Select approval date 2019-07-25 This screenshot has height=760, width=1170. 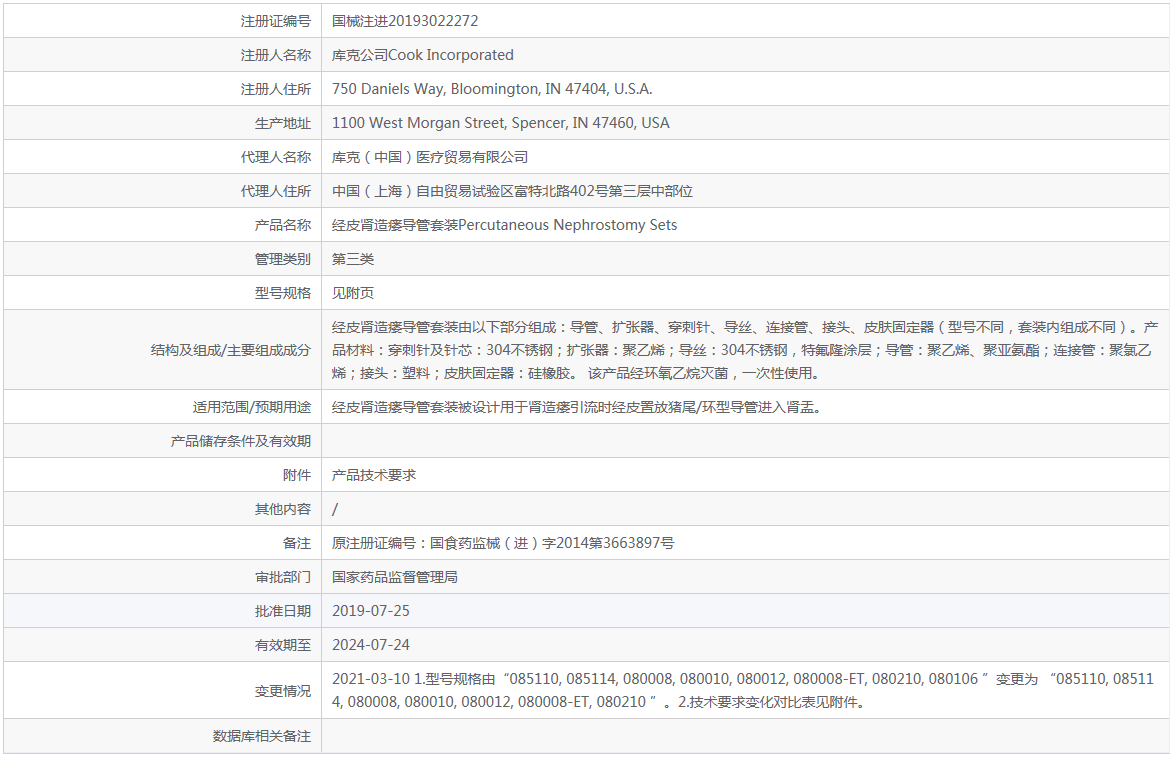point(371,611)
